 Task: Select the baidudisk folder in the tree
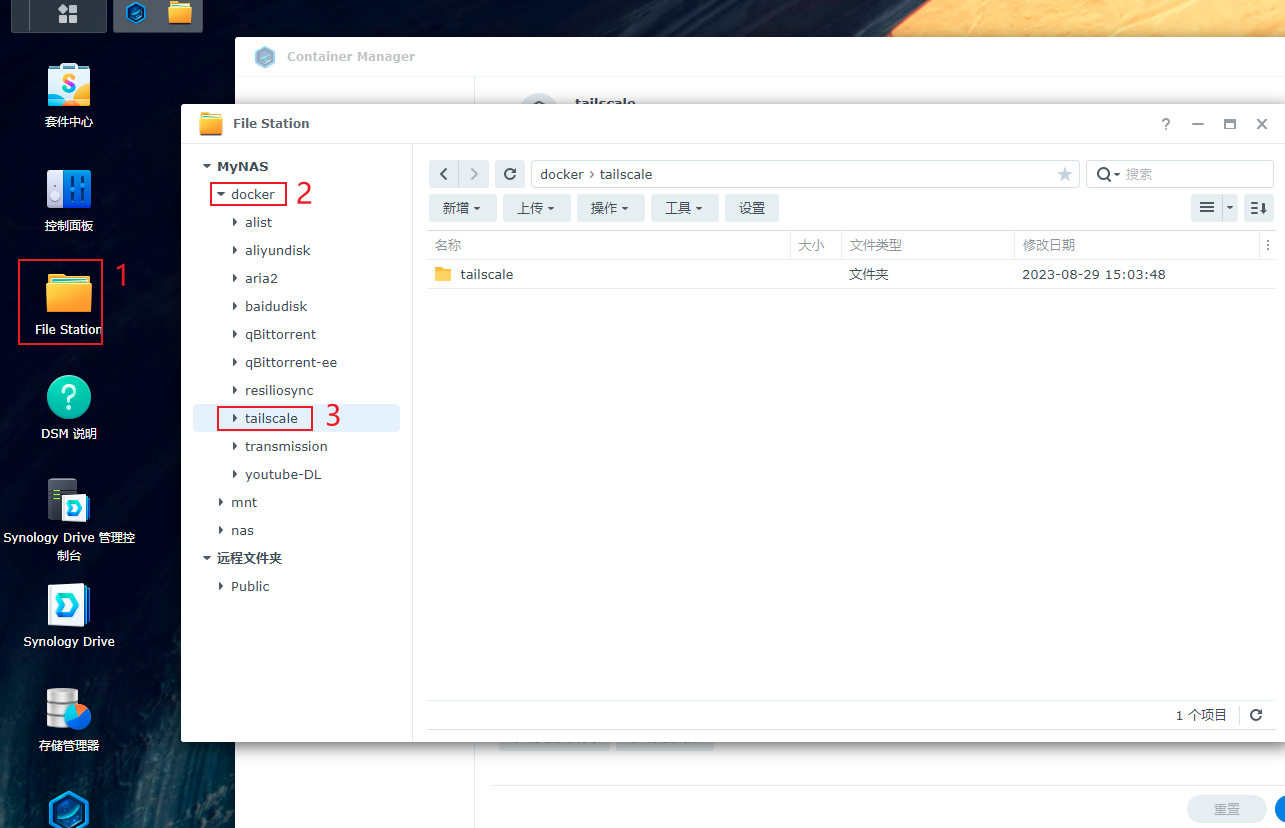tap(276, 307)
